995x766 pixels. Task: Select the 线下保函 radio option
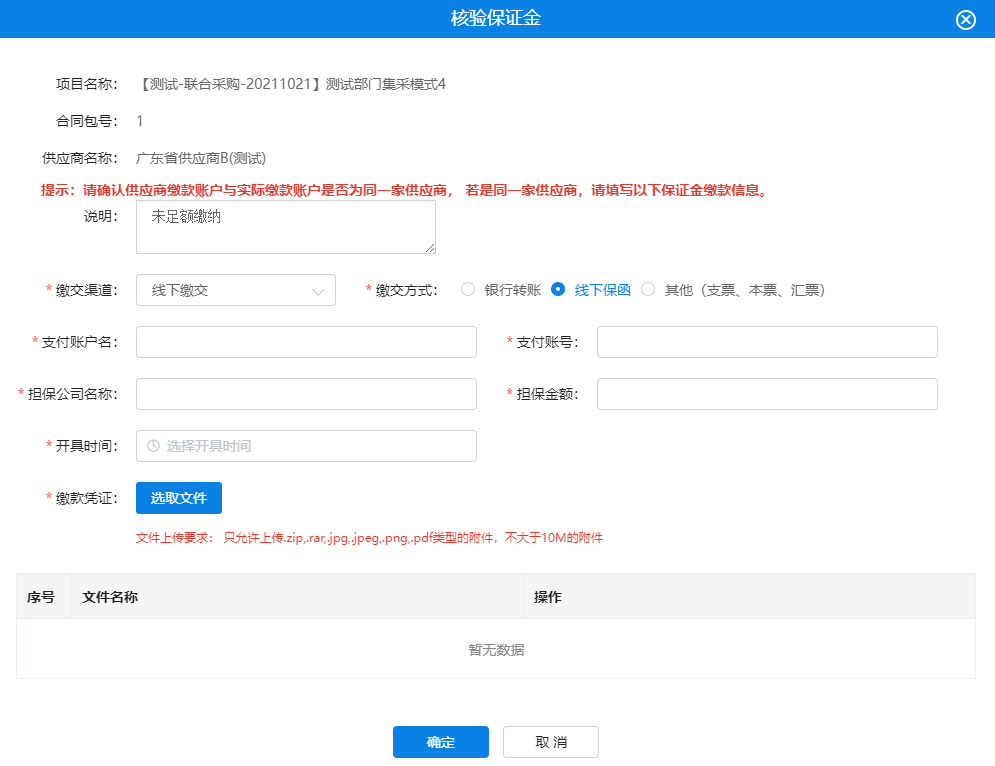(x=558, y=290)
